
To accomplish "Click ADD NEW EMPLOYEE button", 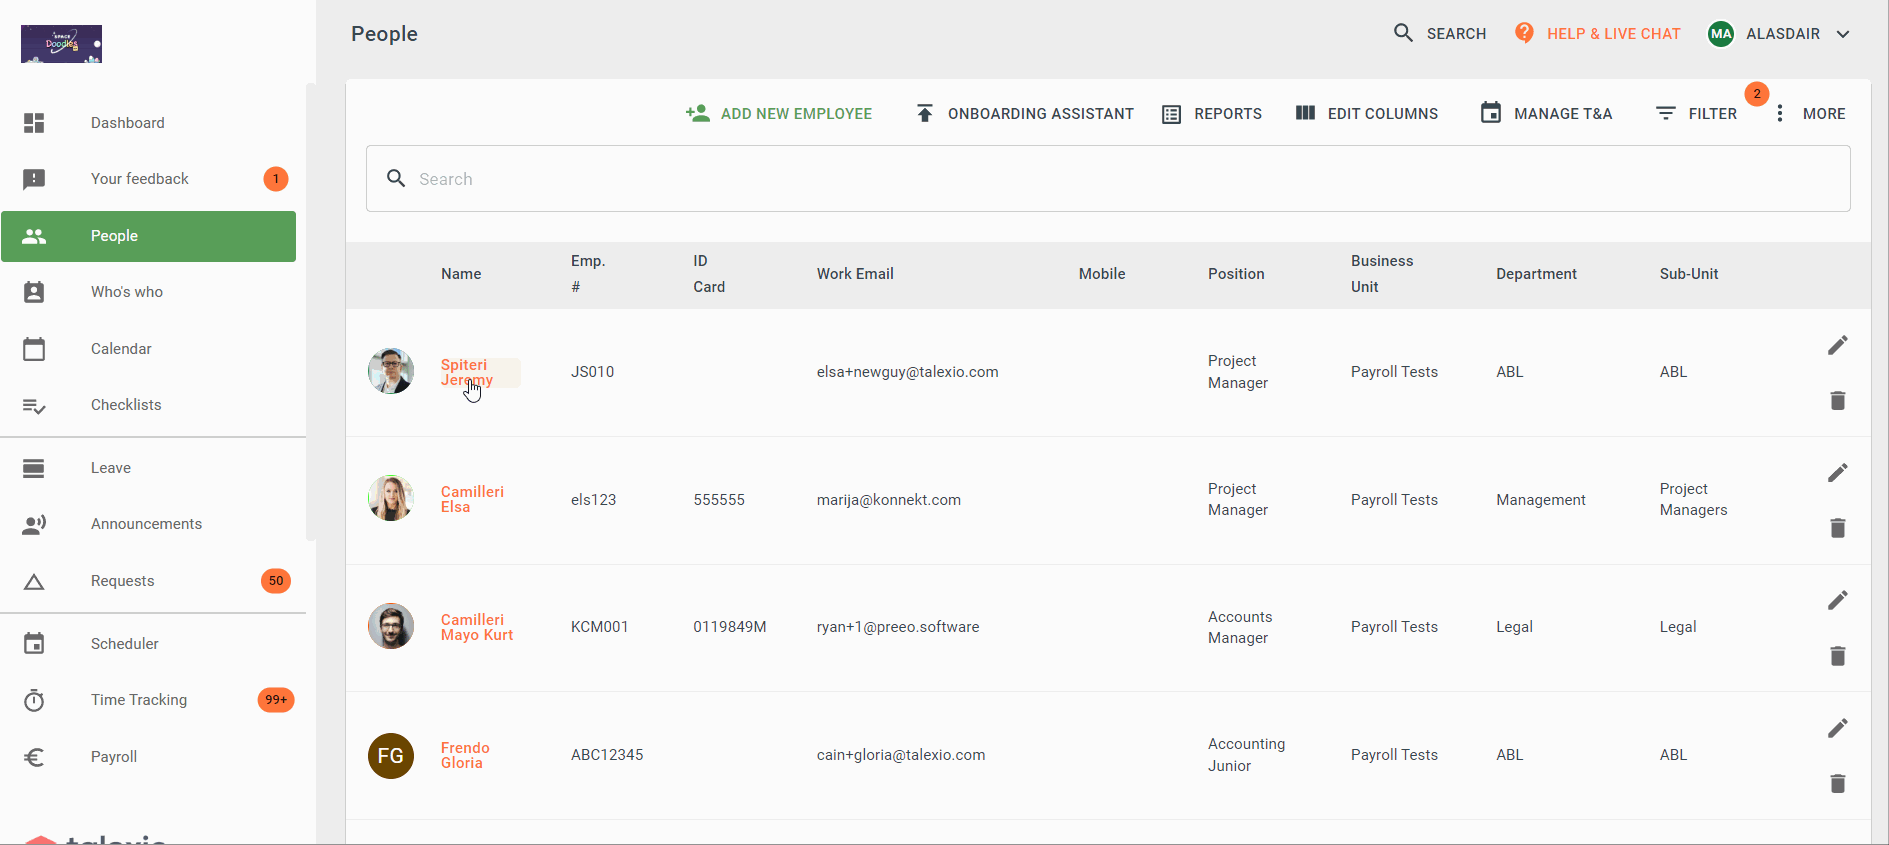I will pos(779,114).
